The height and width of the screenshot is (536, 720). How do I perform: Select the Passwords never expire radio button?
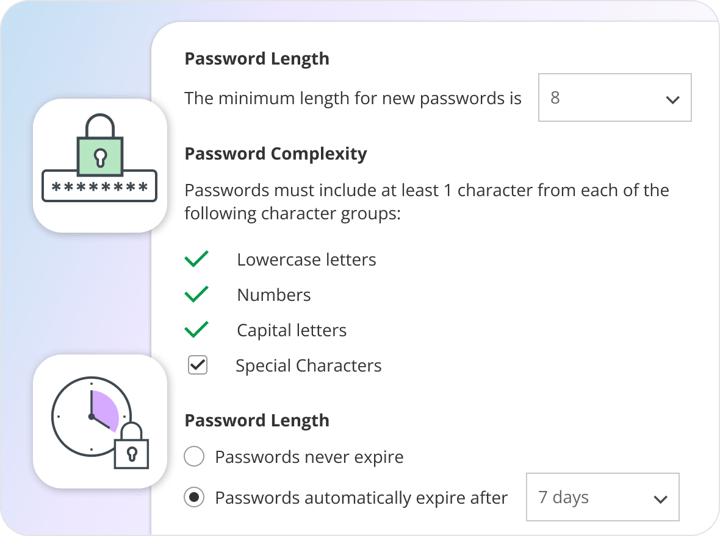pyautogui.click(x=195, y=457)
